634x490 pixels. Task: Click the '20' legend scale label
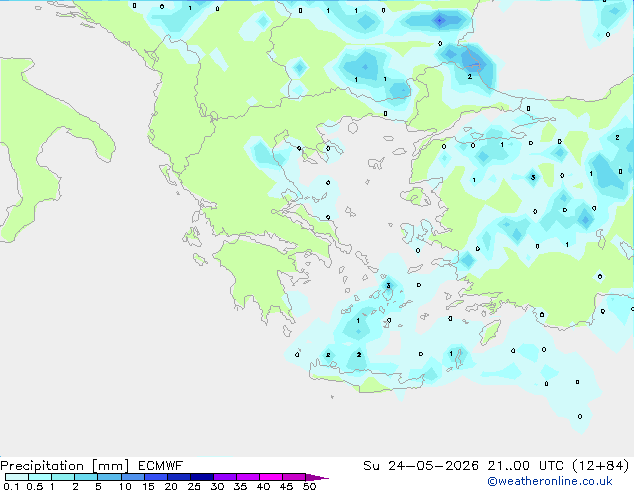171,486
